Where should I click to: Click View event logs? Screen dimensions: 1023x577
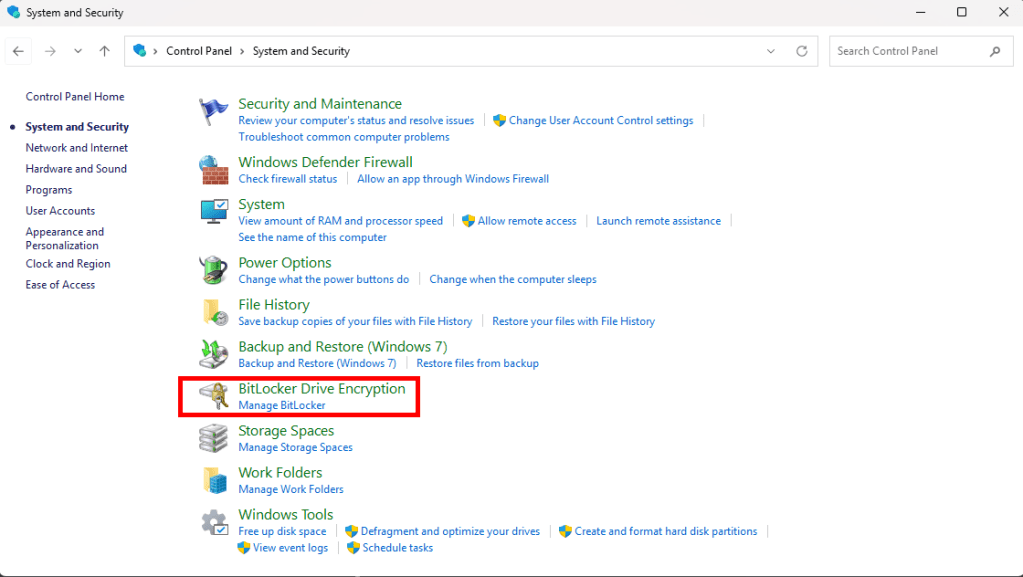(290, 548)
